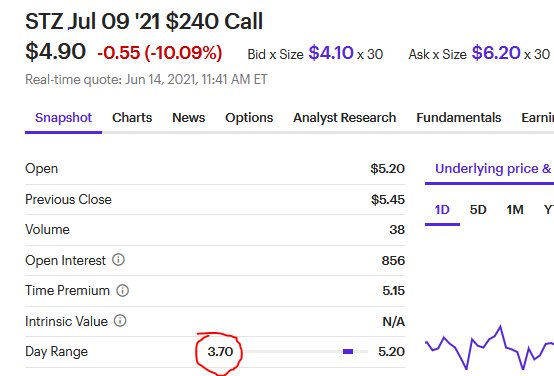This screenshot has width=554, height=376.
Task: Open the Fundamentals tab
Action: click(x=459, y=118)
